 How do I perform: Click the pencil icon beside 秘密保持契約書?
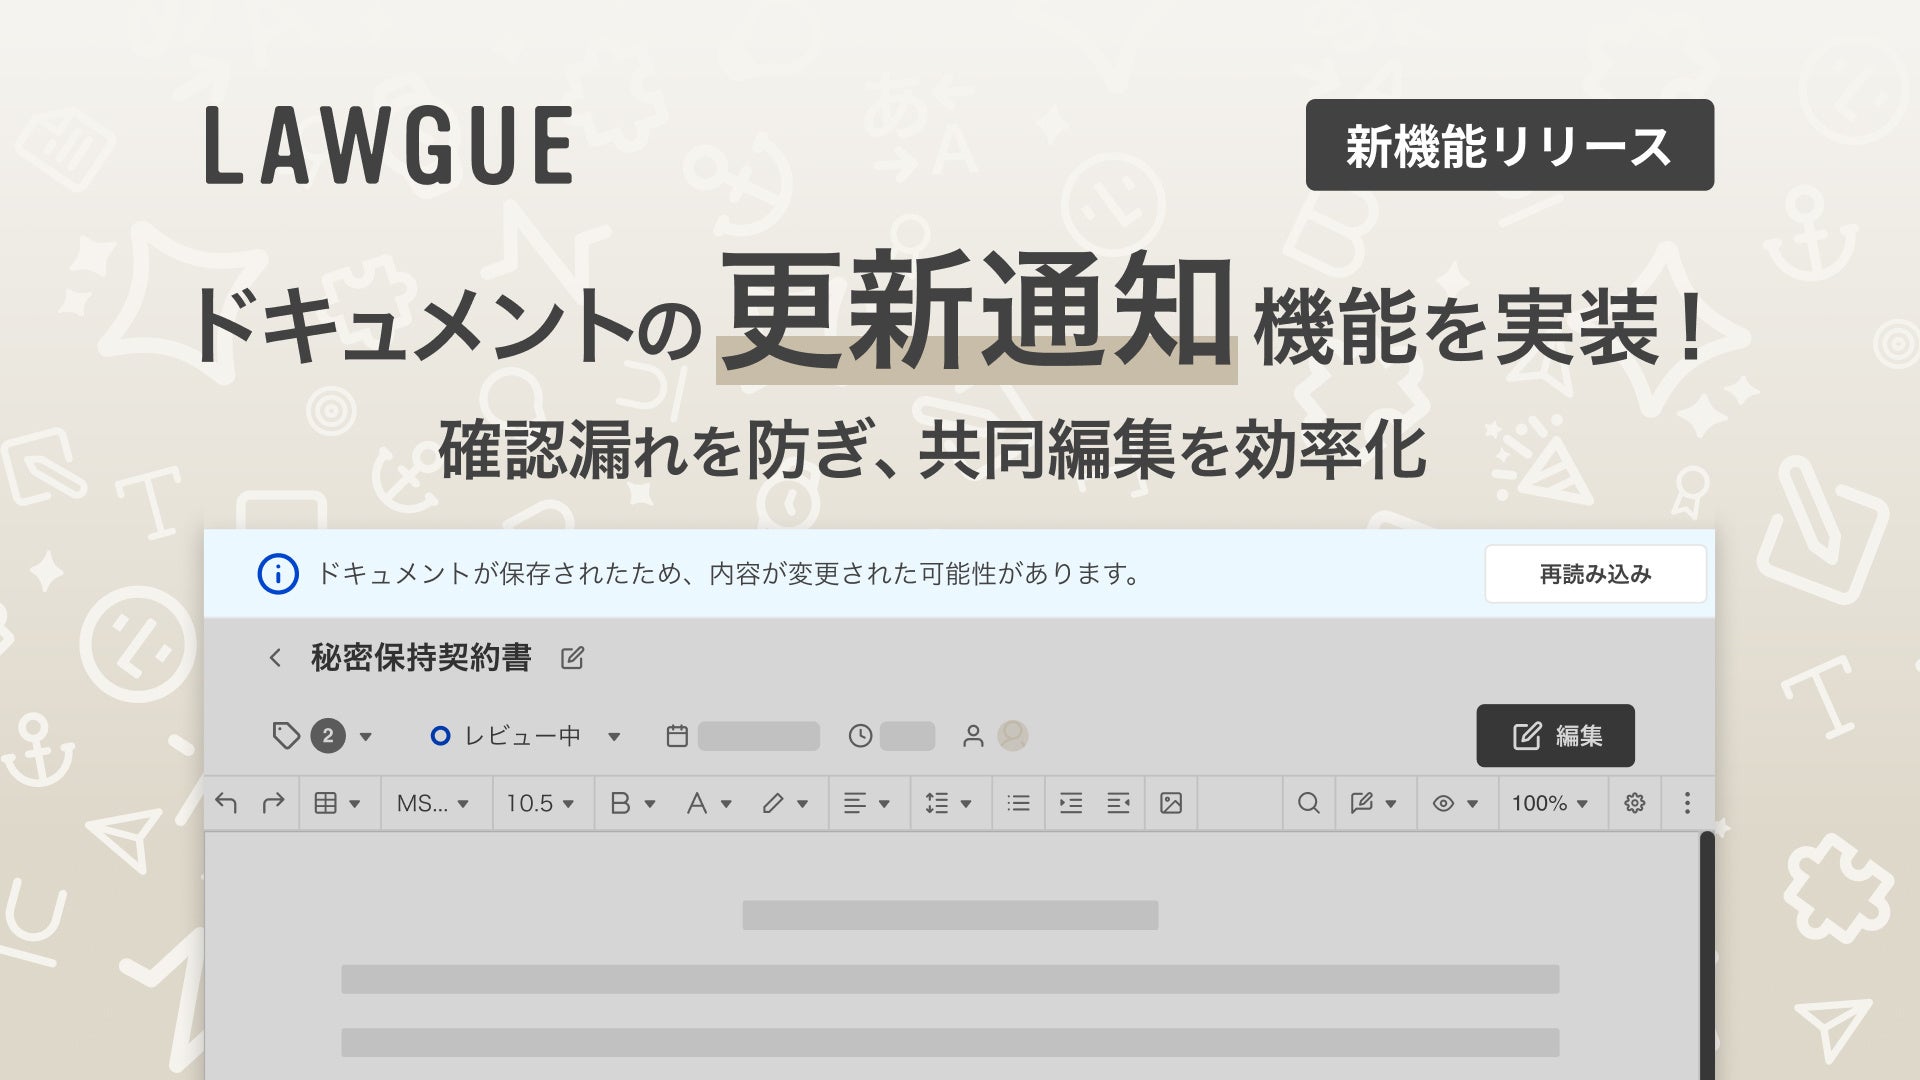point(572,658)
